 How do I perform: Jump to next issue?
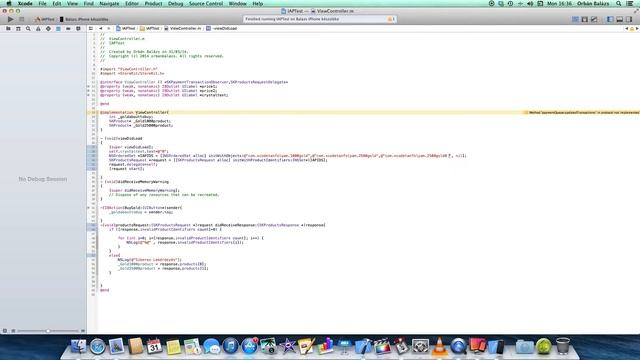[x=637, y=29]
